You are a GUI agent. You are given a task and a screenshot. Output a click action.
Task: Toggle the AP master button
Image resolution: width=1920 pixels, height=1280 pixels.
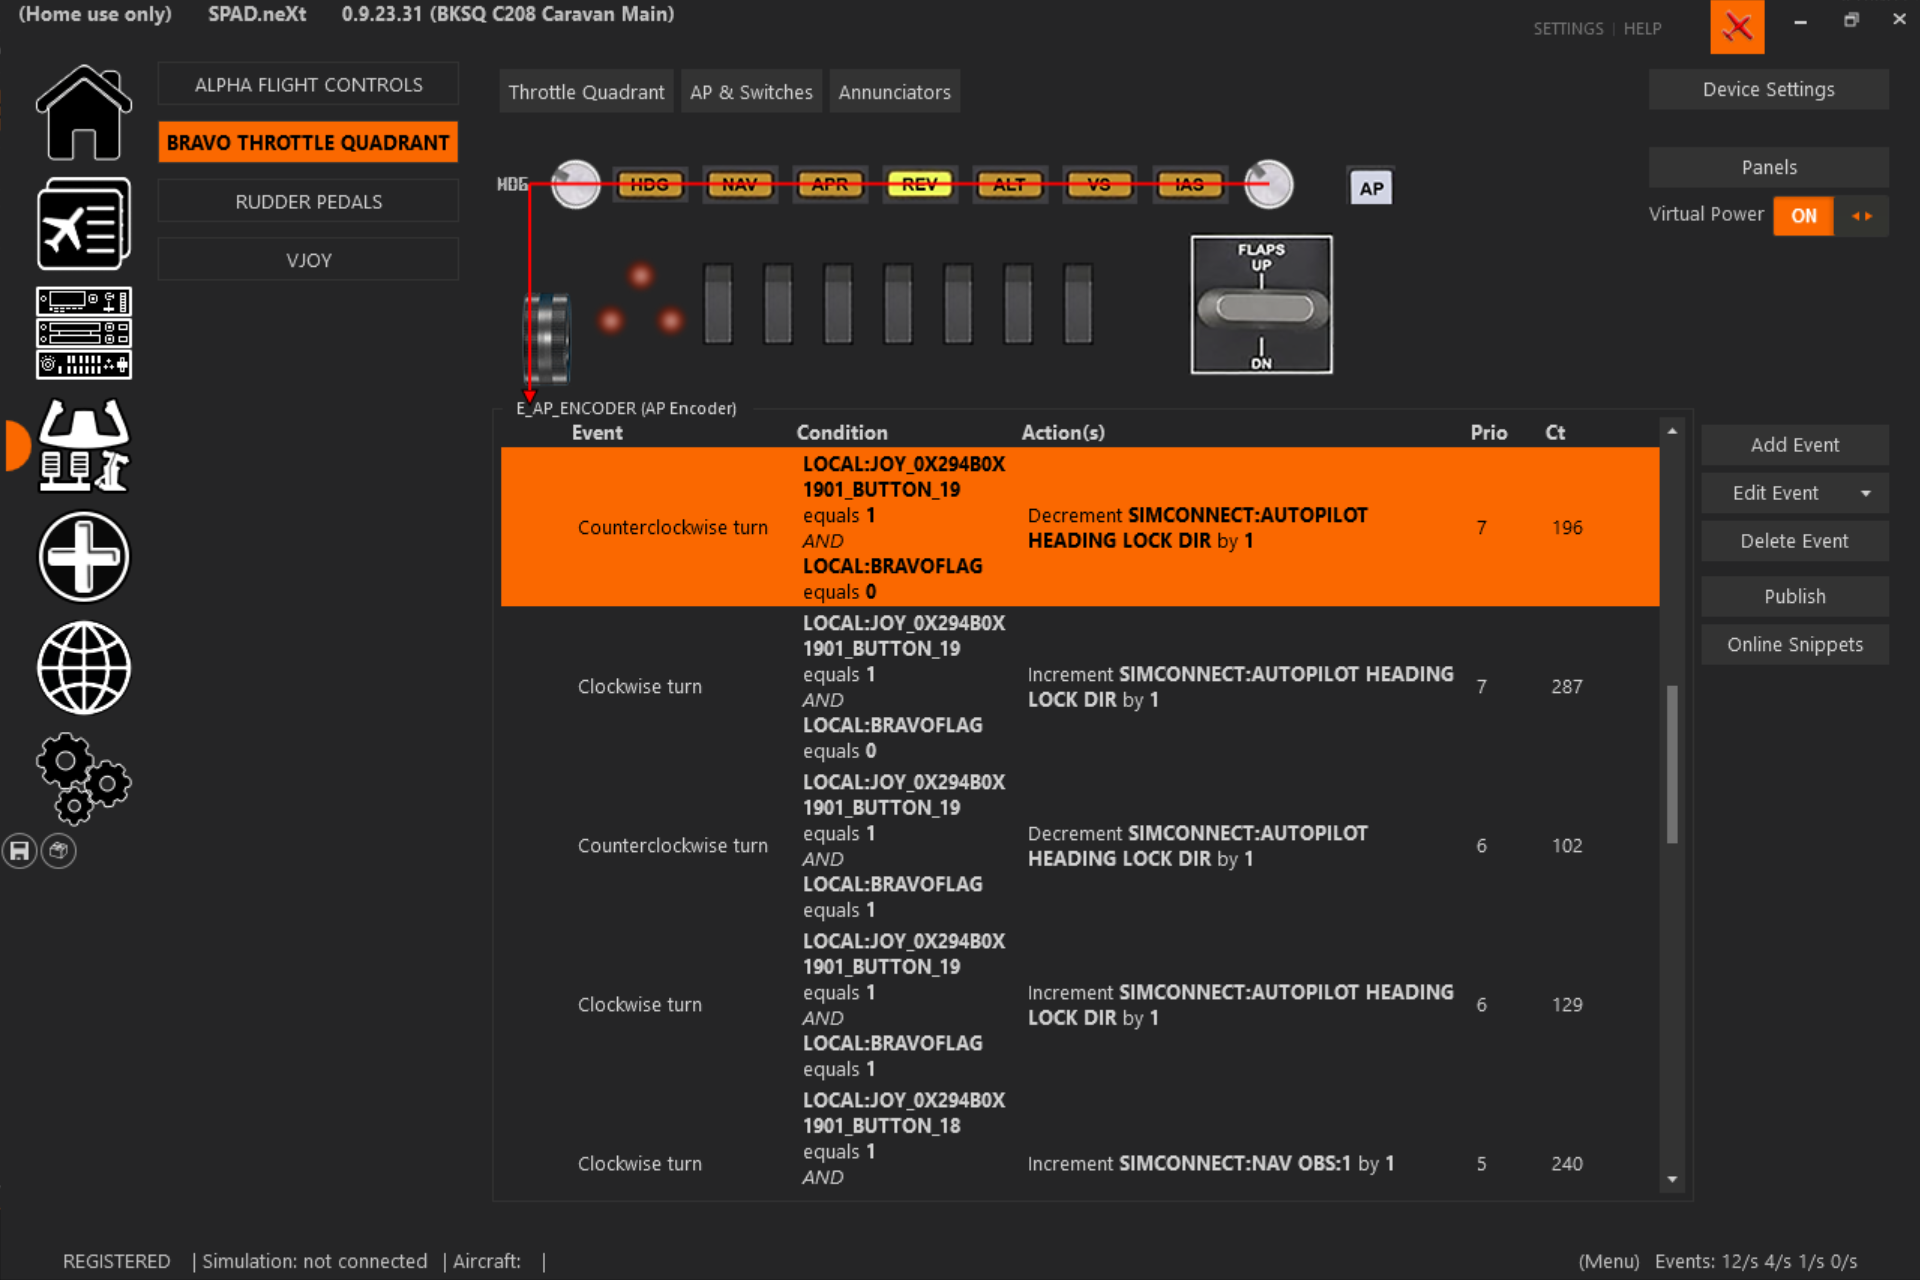click(x=1371, y=188)
